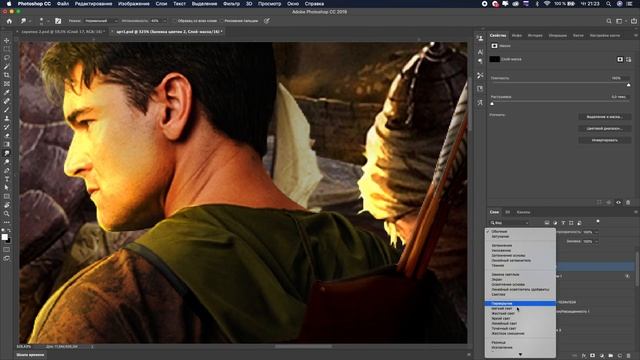Select the Smudge tool in the toolbar
Screen dimensions: 640x360
tap(7, 153)
